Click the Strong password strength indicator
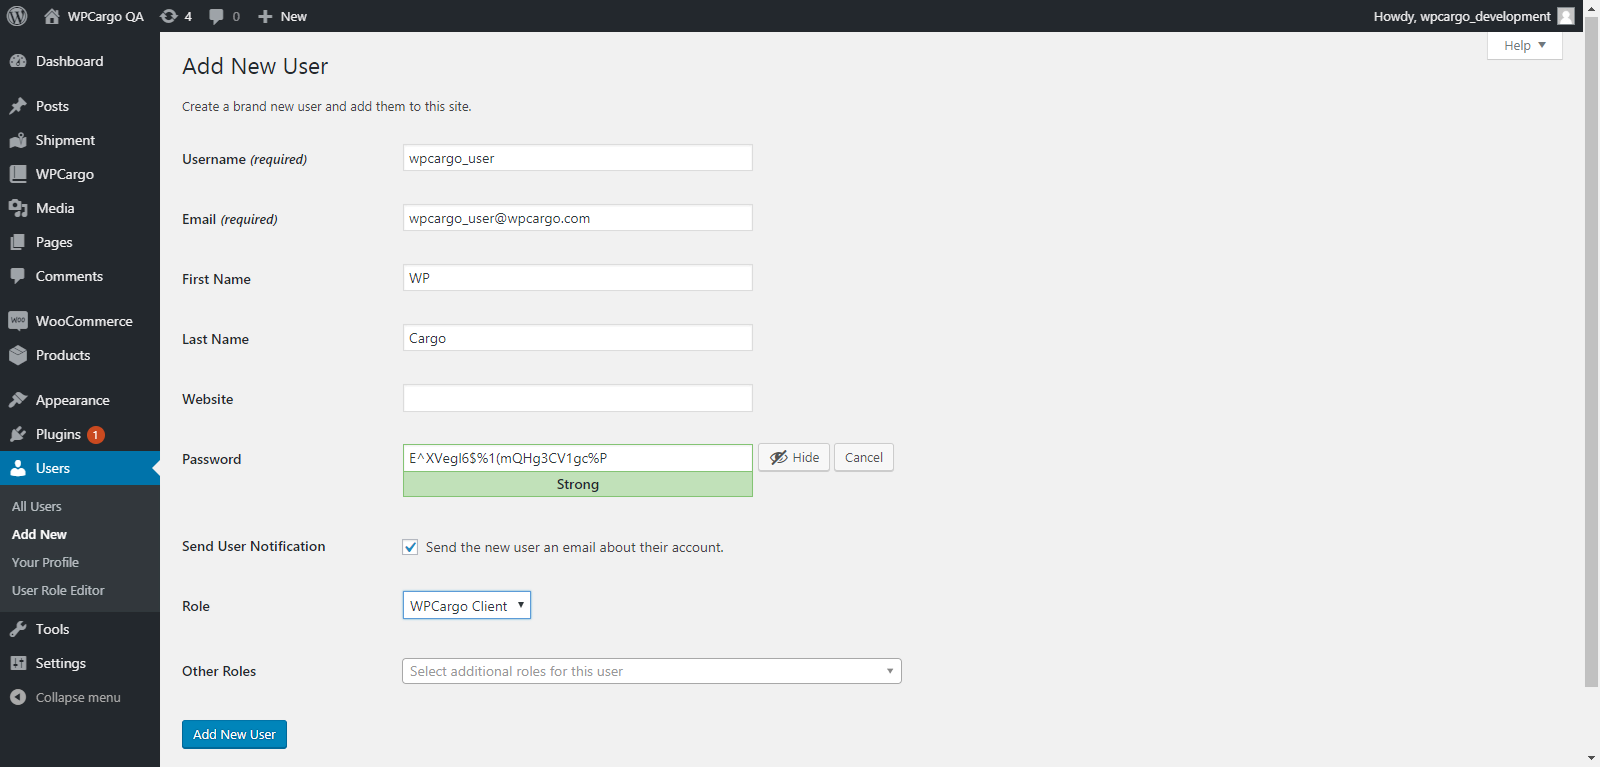Screen dimensions: 1600x767 pyautogui.click(x=578, y=484)
